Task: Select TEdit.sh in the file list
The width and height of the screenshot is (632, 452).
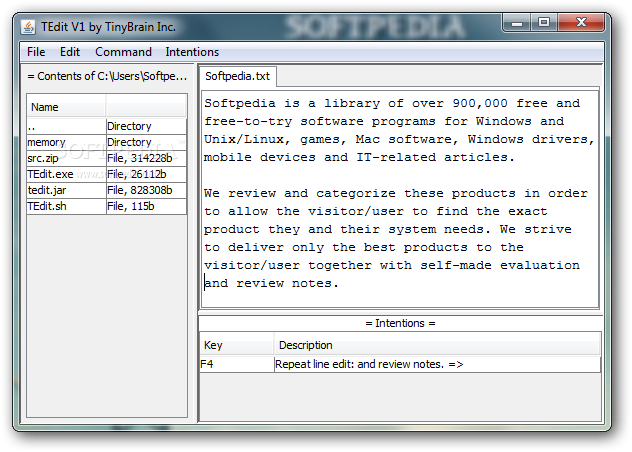Action: point(67,206)
